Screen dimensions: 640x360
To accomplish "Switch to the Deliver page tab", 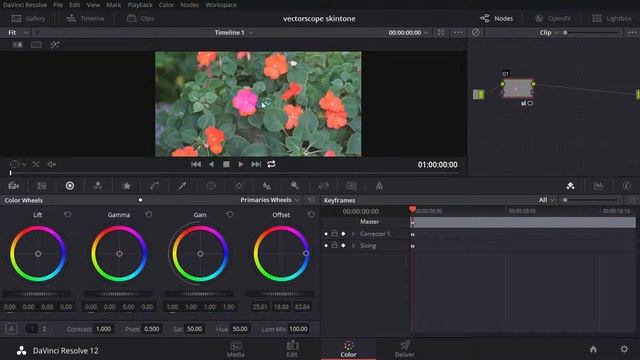I will point(404,349).
